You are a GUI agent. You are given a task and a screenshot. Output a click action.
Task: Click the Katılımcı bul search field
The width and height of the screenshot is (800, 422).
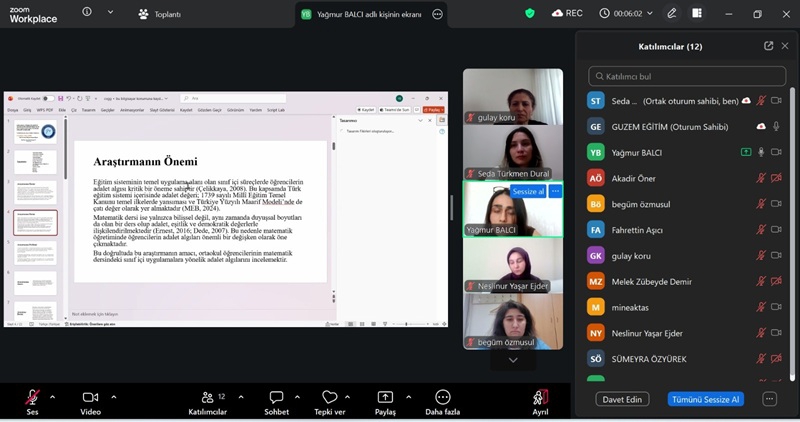(687, 76)
